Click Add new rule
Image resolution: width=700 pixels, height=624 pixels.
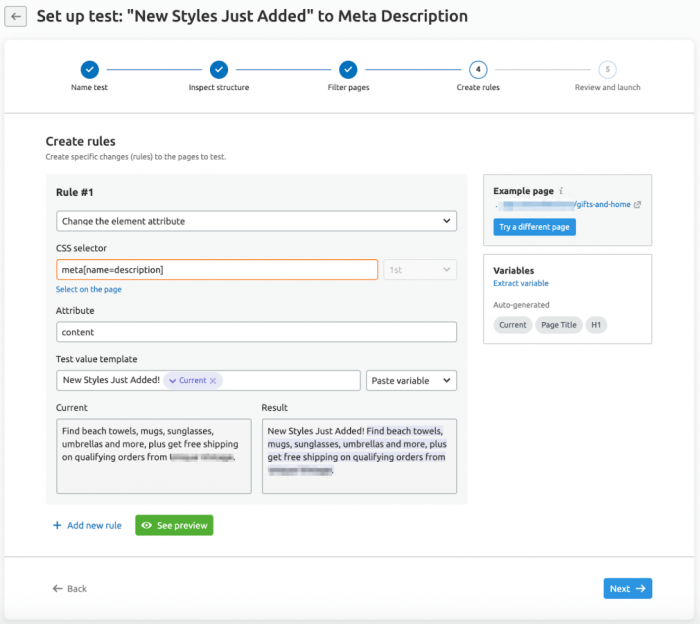pos(88,525)
